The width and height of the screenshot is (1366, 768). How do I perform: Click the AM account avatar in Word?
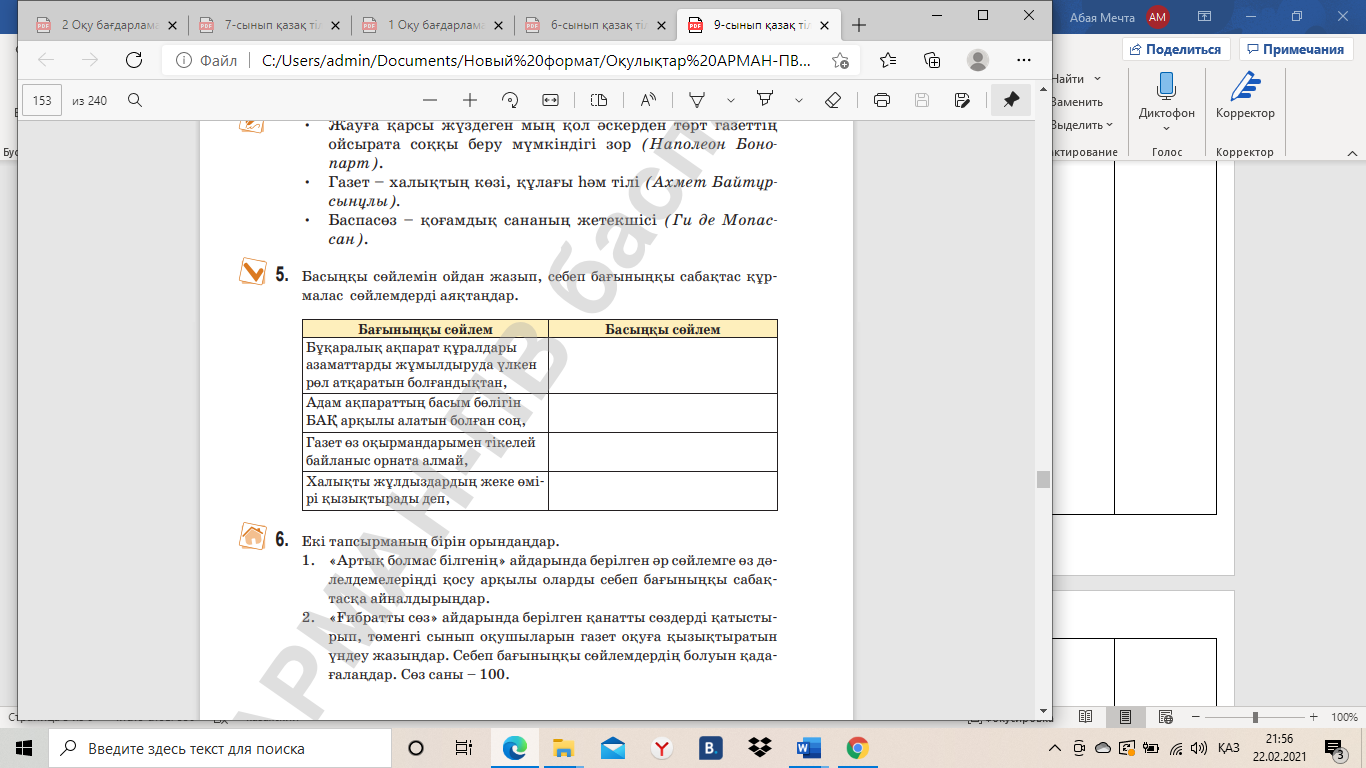[1157, 16]
